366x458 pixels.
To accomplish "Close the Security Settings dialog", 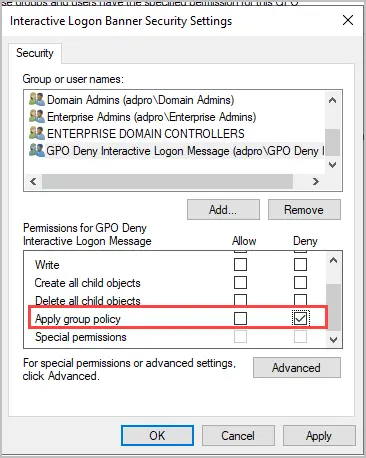I will click(348, 20).
